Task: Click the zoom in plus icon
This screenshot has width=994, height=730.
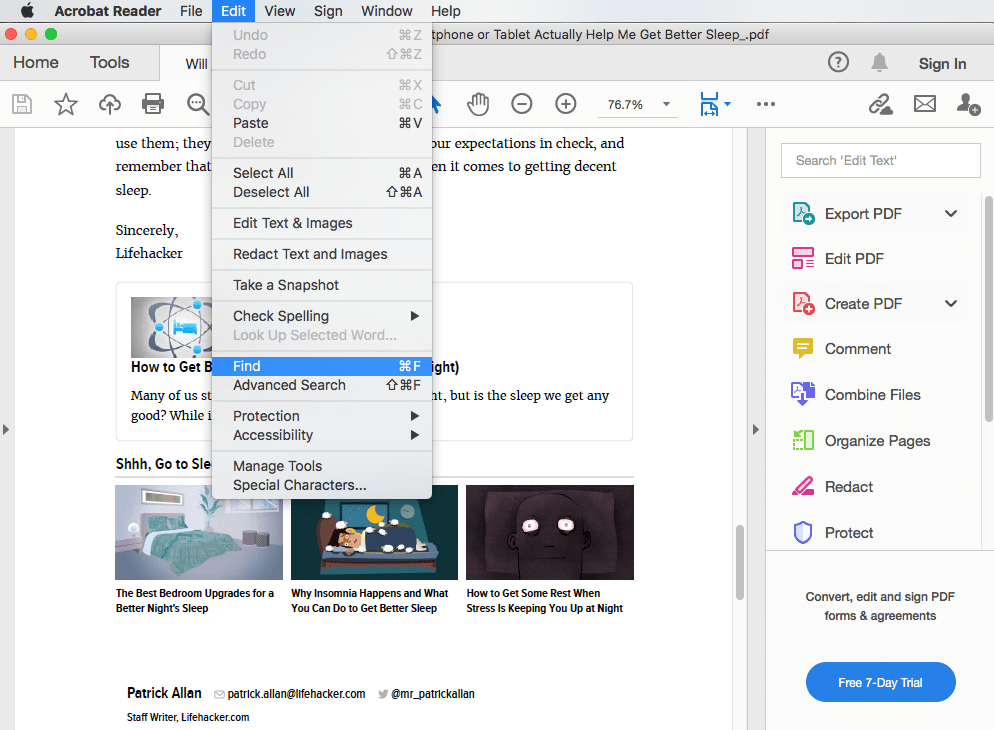Action: coord(565,104)
